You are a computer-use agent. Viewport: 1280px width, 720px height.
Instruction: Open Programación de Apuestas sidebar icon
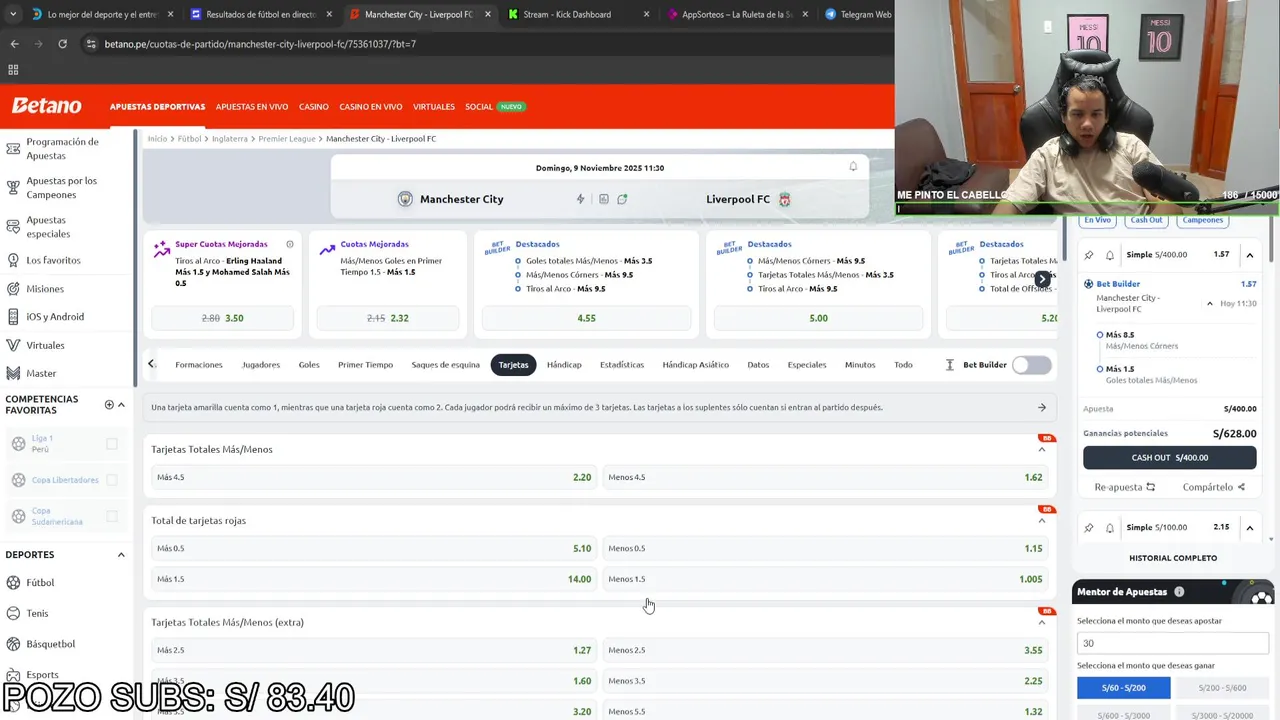pos(13,149)
